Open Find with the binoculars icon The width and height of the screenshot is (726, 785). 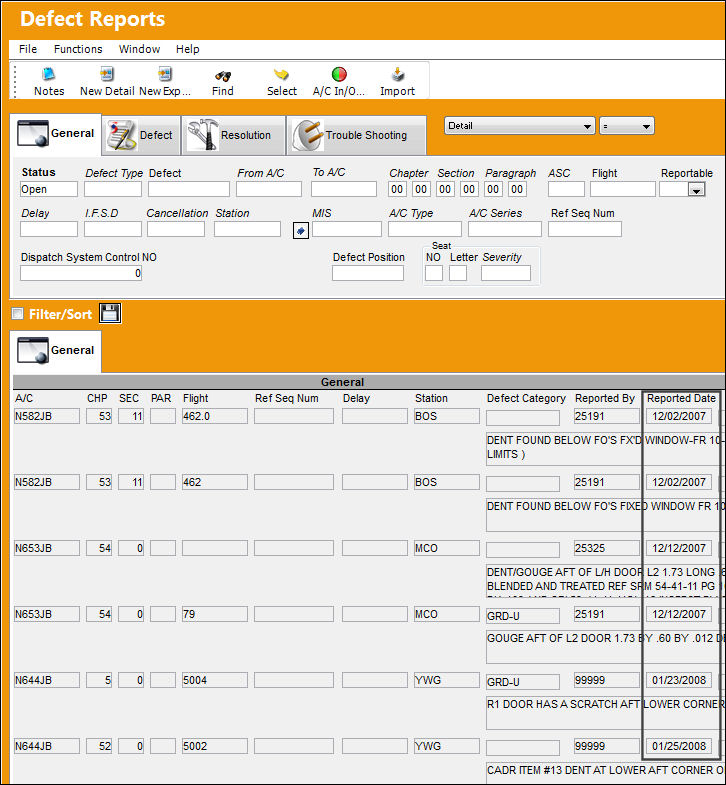pyautogui.click(x=223, y=76)
